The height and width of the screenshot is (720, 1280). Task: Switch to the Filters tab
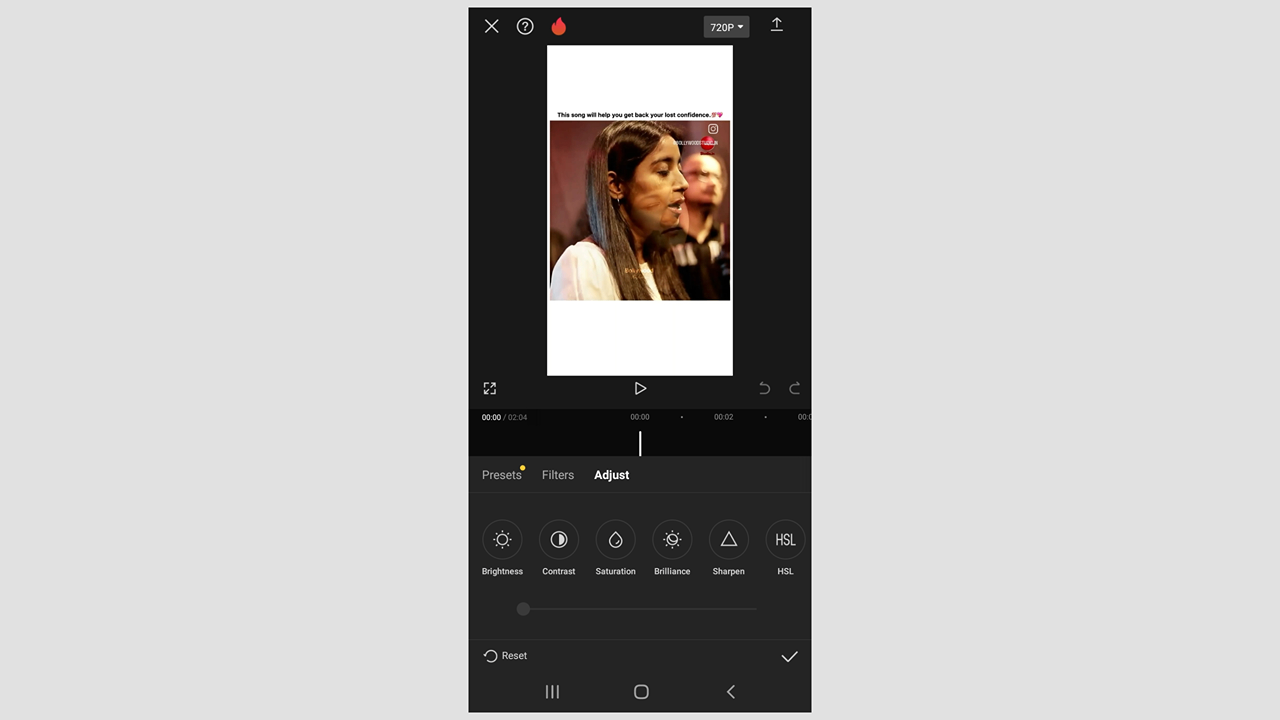coord(557,475)
